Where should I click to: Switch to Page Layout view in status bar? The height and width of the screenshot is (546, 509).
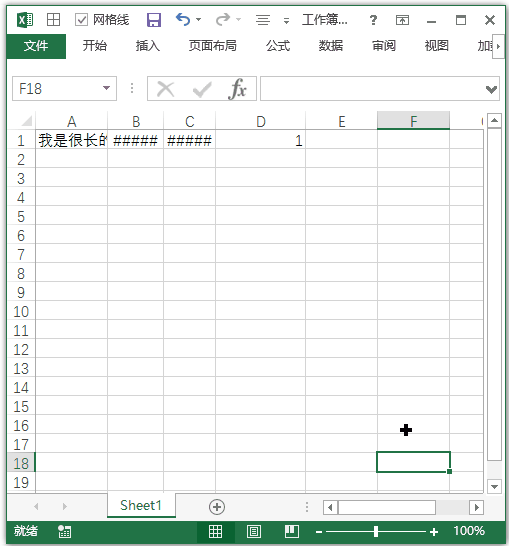point(254,531)
